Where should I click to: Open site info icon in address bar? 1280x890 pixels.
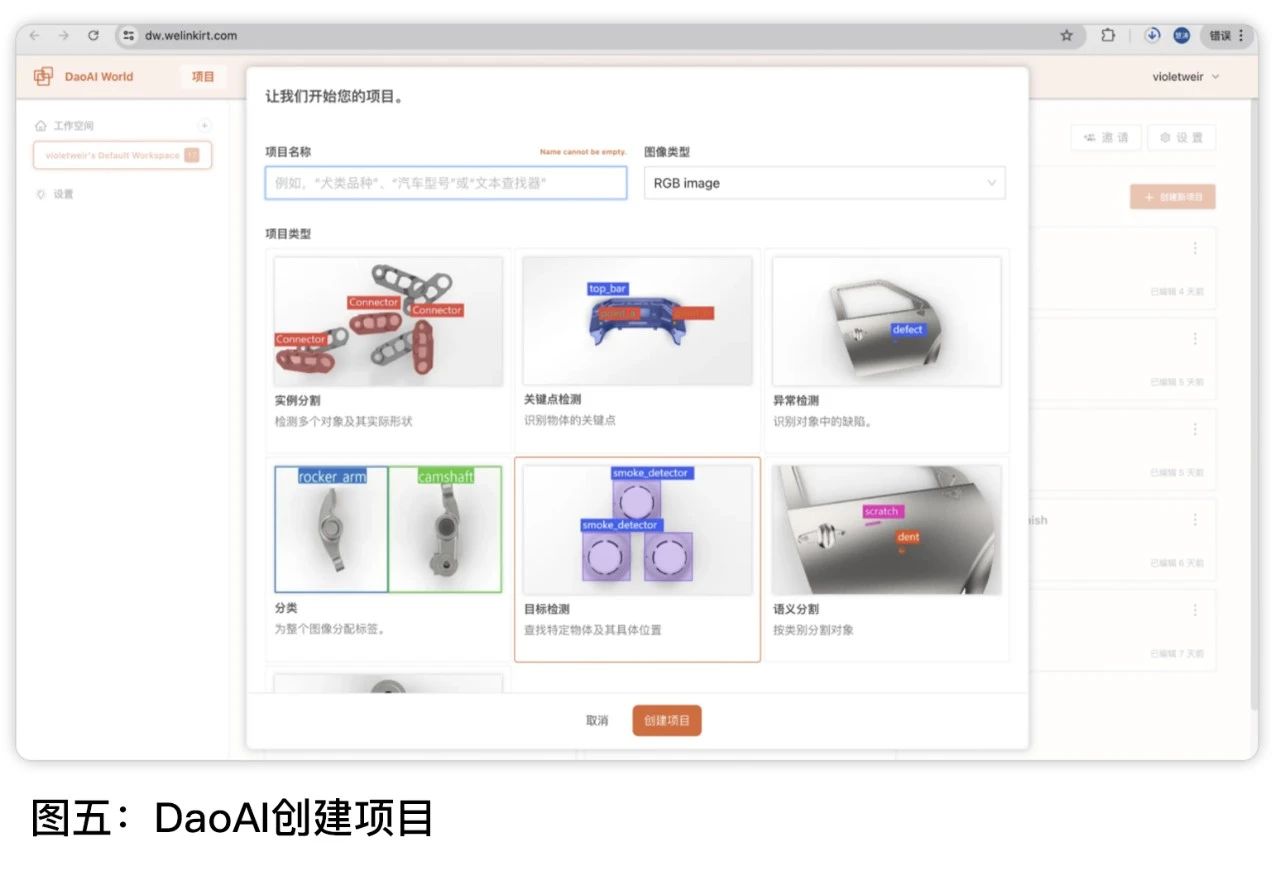click(x=128, y=35)
